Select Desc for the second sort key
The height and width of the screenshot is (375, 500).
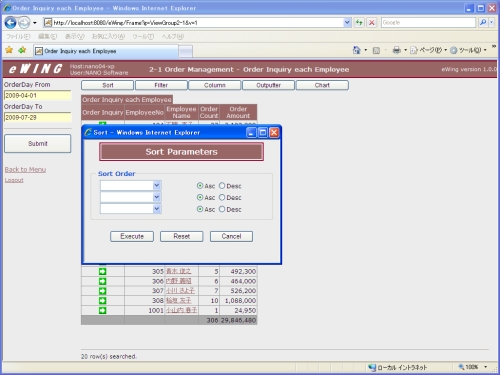tap(222, 197)
